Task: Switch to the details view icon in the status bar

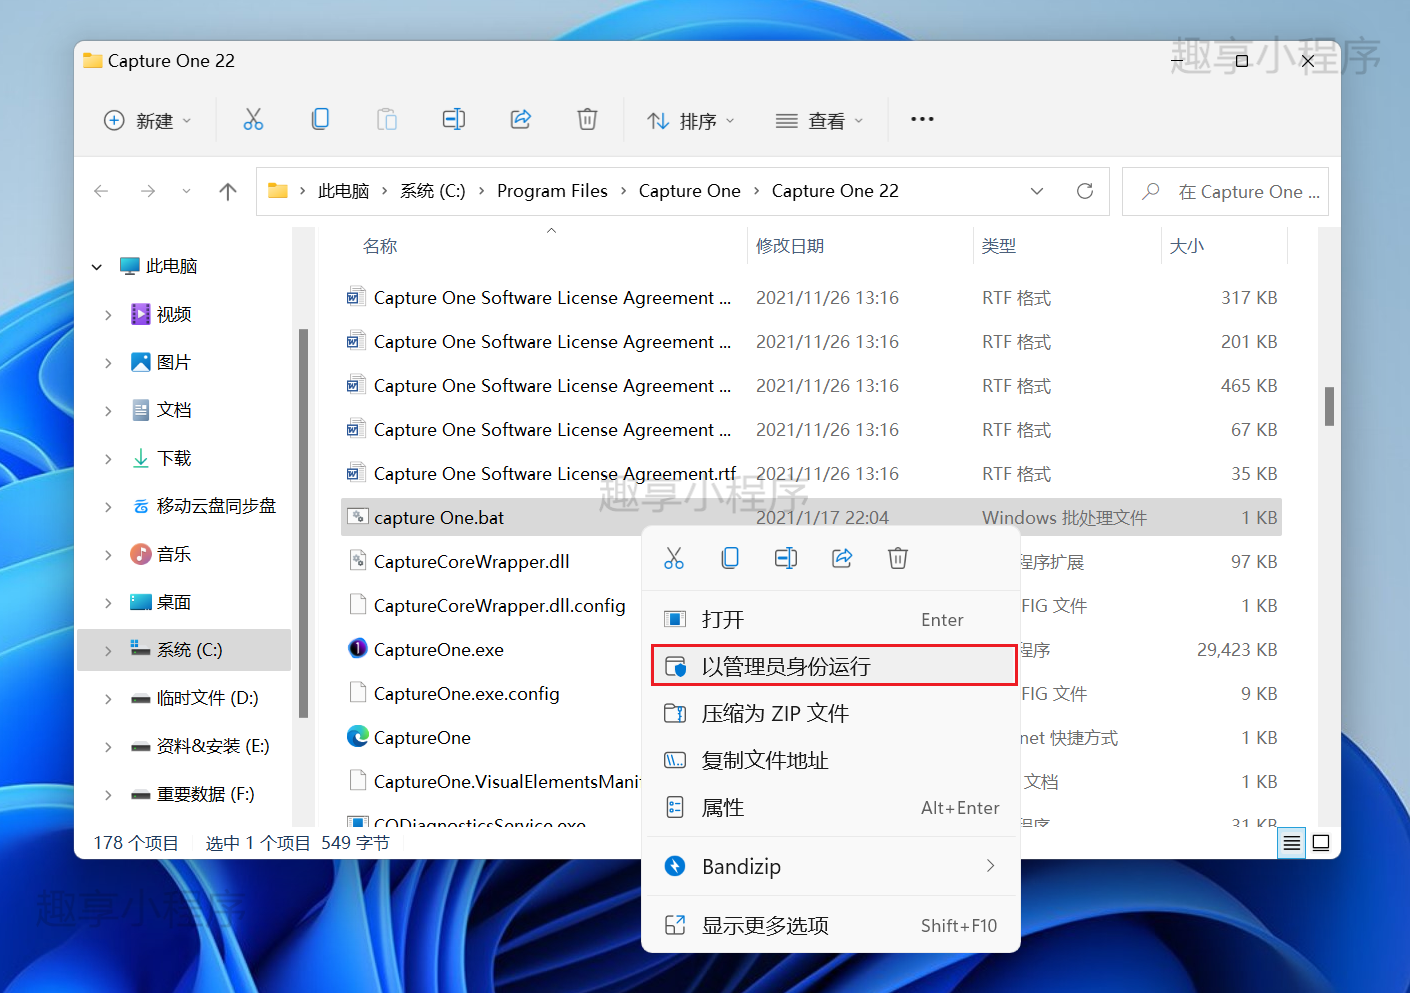Action: [1292, 843]
